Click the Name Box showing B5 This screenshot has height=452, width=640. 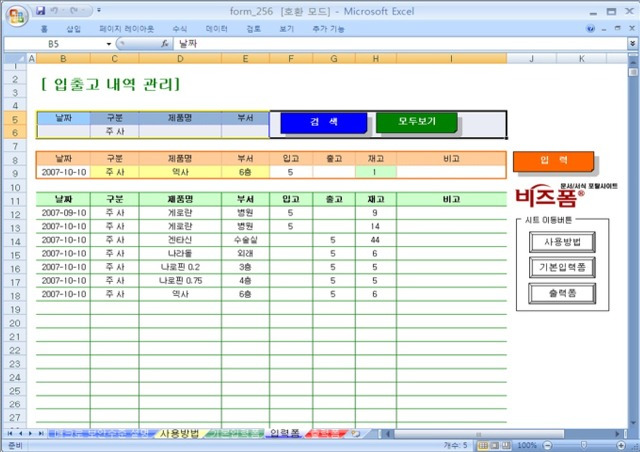tap(54, 44)
